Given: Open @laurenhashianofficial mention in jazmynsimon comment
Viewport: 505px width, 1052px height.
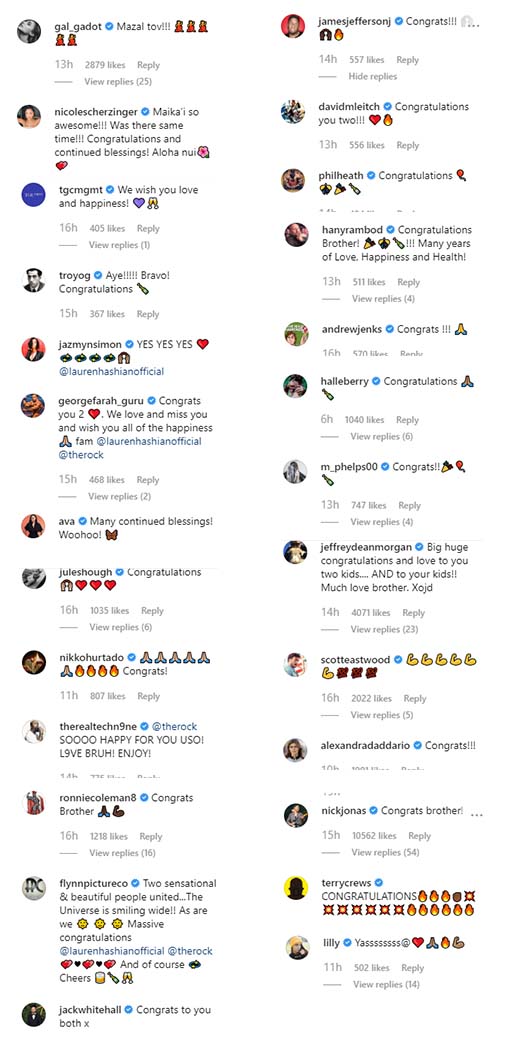Looking at the screenshot, I should coord(111,371).
